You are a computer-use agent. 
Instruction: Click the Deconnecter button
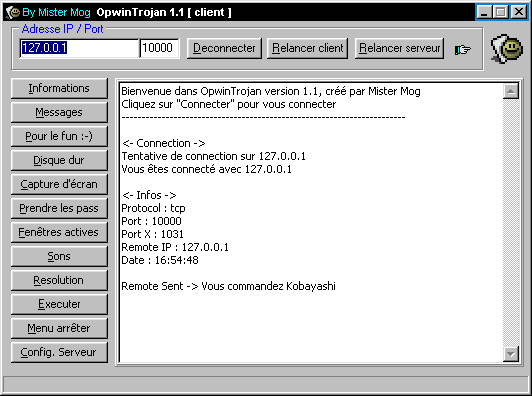(224, 48)
